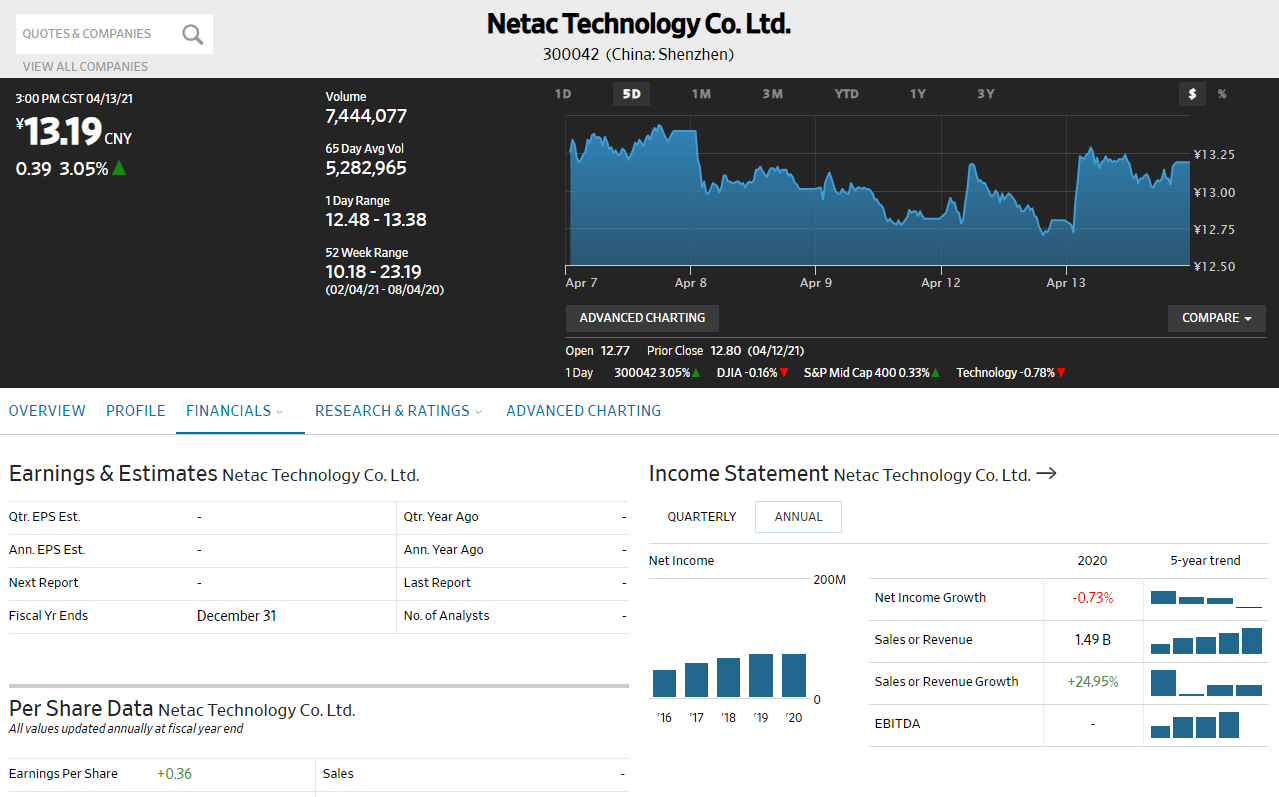The height and width of the screenshot is (797, 1279).
Task: Switch income statement to QUARTERLY
Action: [702, 517]
